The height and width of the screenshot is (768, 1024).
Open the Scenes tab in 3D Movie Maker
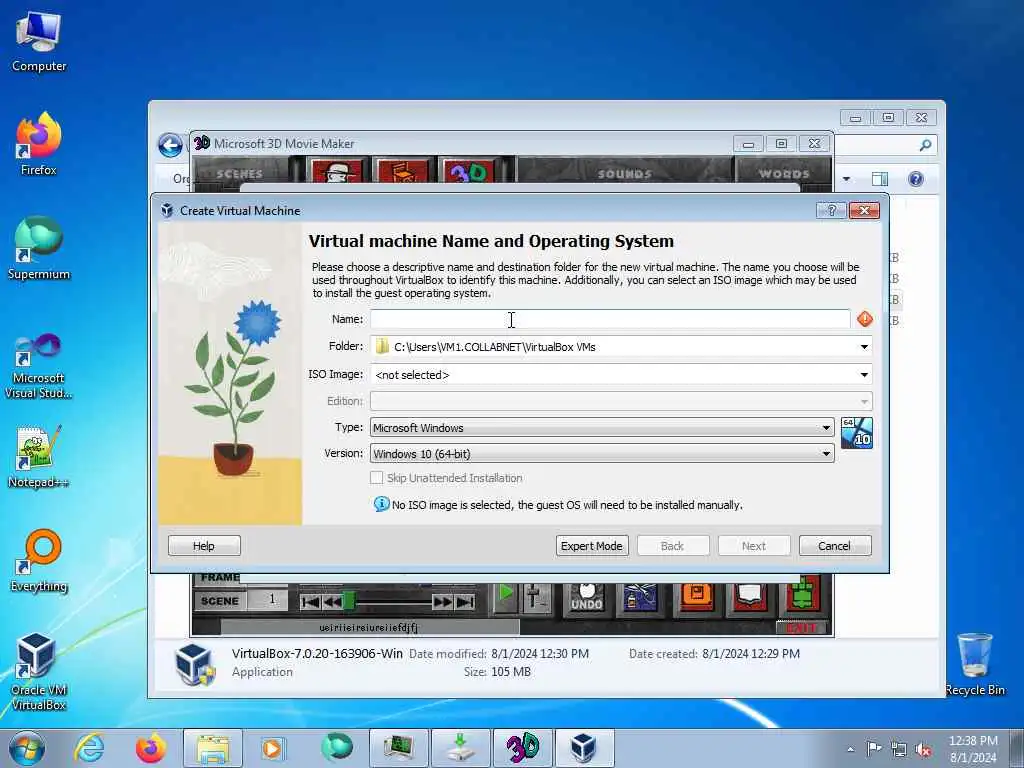(x=240, y=174)
